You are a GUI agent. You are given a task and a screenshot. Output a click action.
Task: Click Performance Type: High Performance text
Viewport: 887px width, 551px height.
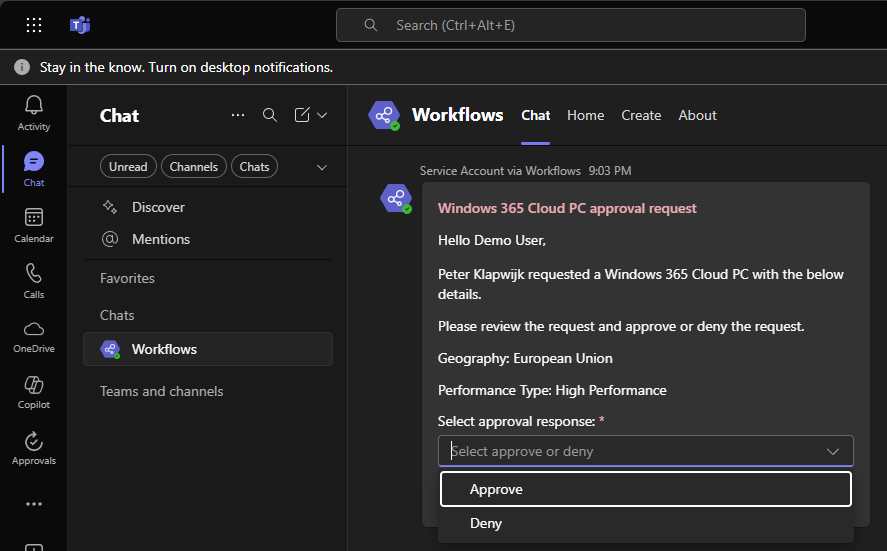click(x=552, y=390)
